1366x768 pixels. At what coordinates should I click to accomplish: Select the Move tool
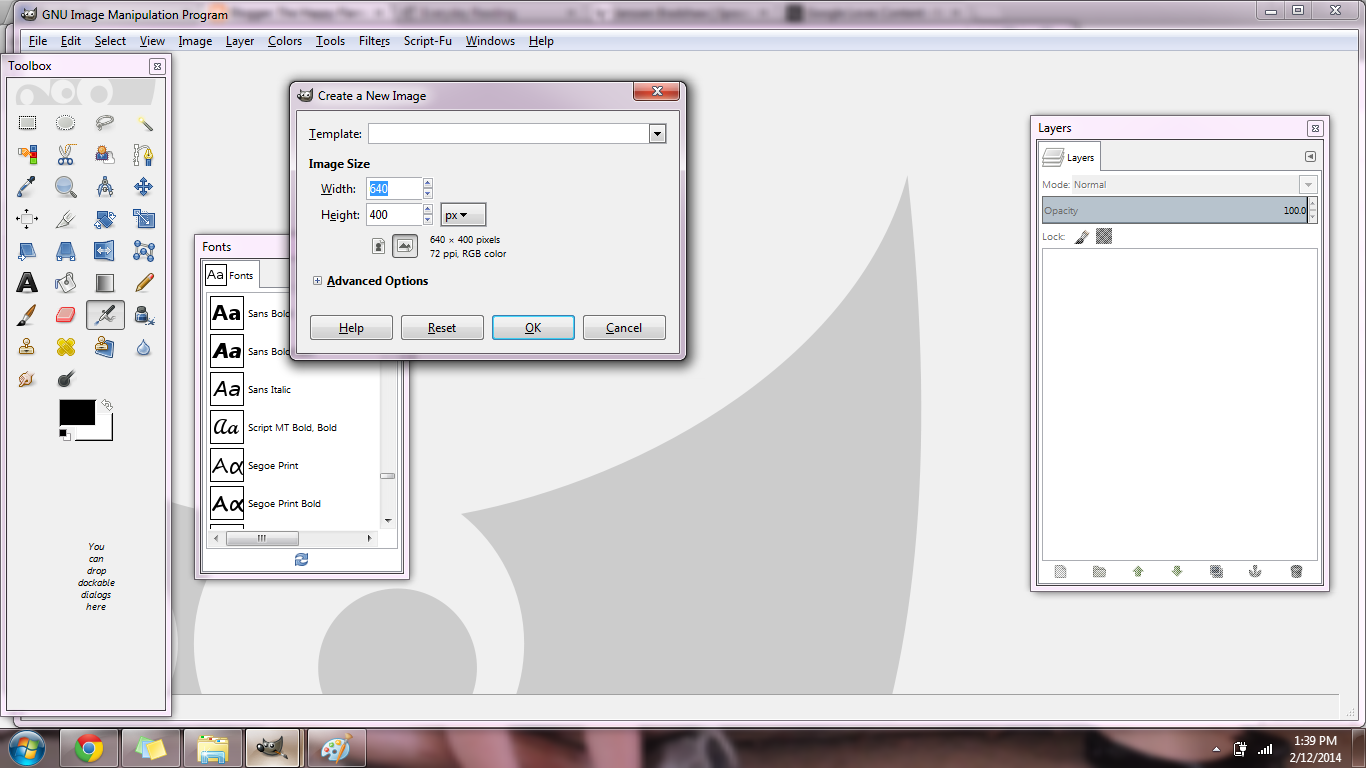point(144,187)
